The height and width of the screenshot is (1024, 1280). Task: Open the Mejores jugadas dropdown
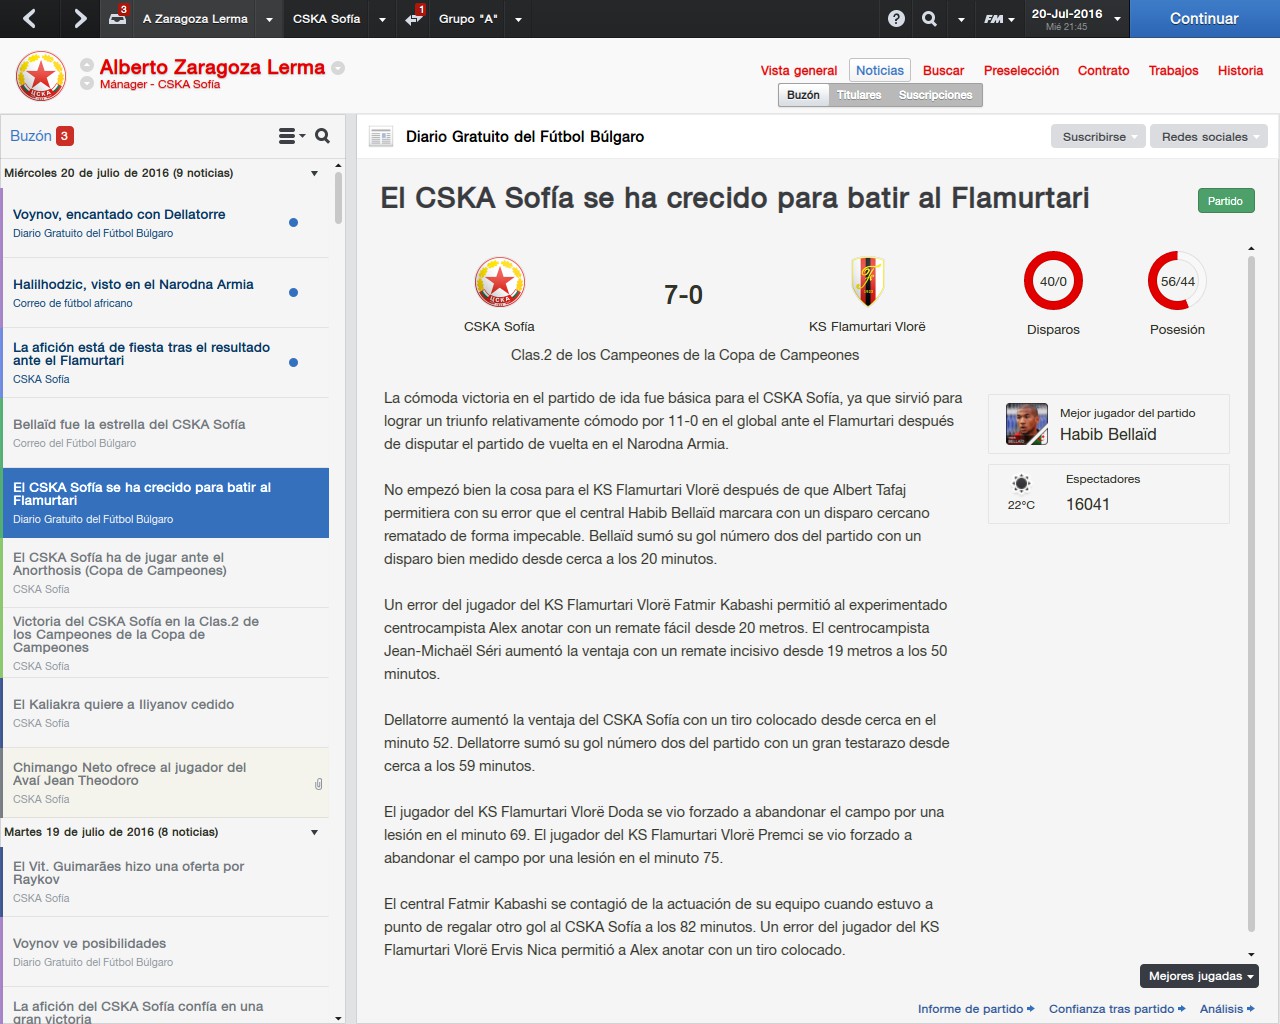1199,976
